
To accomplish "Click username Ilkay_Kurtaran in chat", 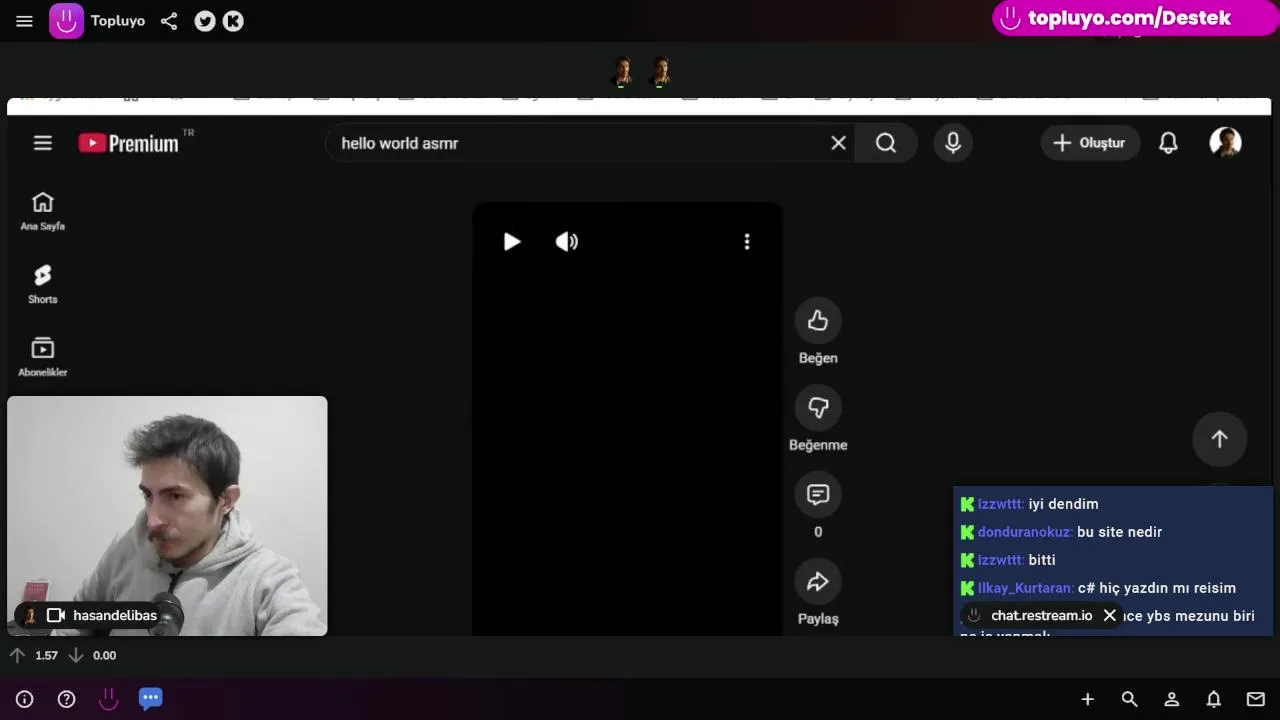I will point(1026,588).
